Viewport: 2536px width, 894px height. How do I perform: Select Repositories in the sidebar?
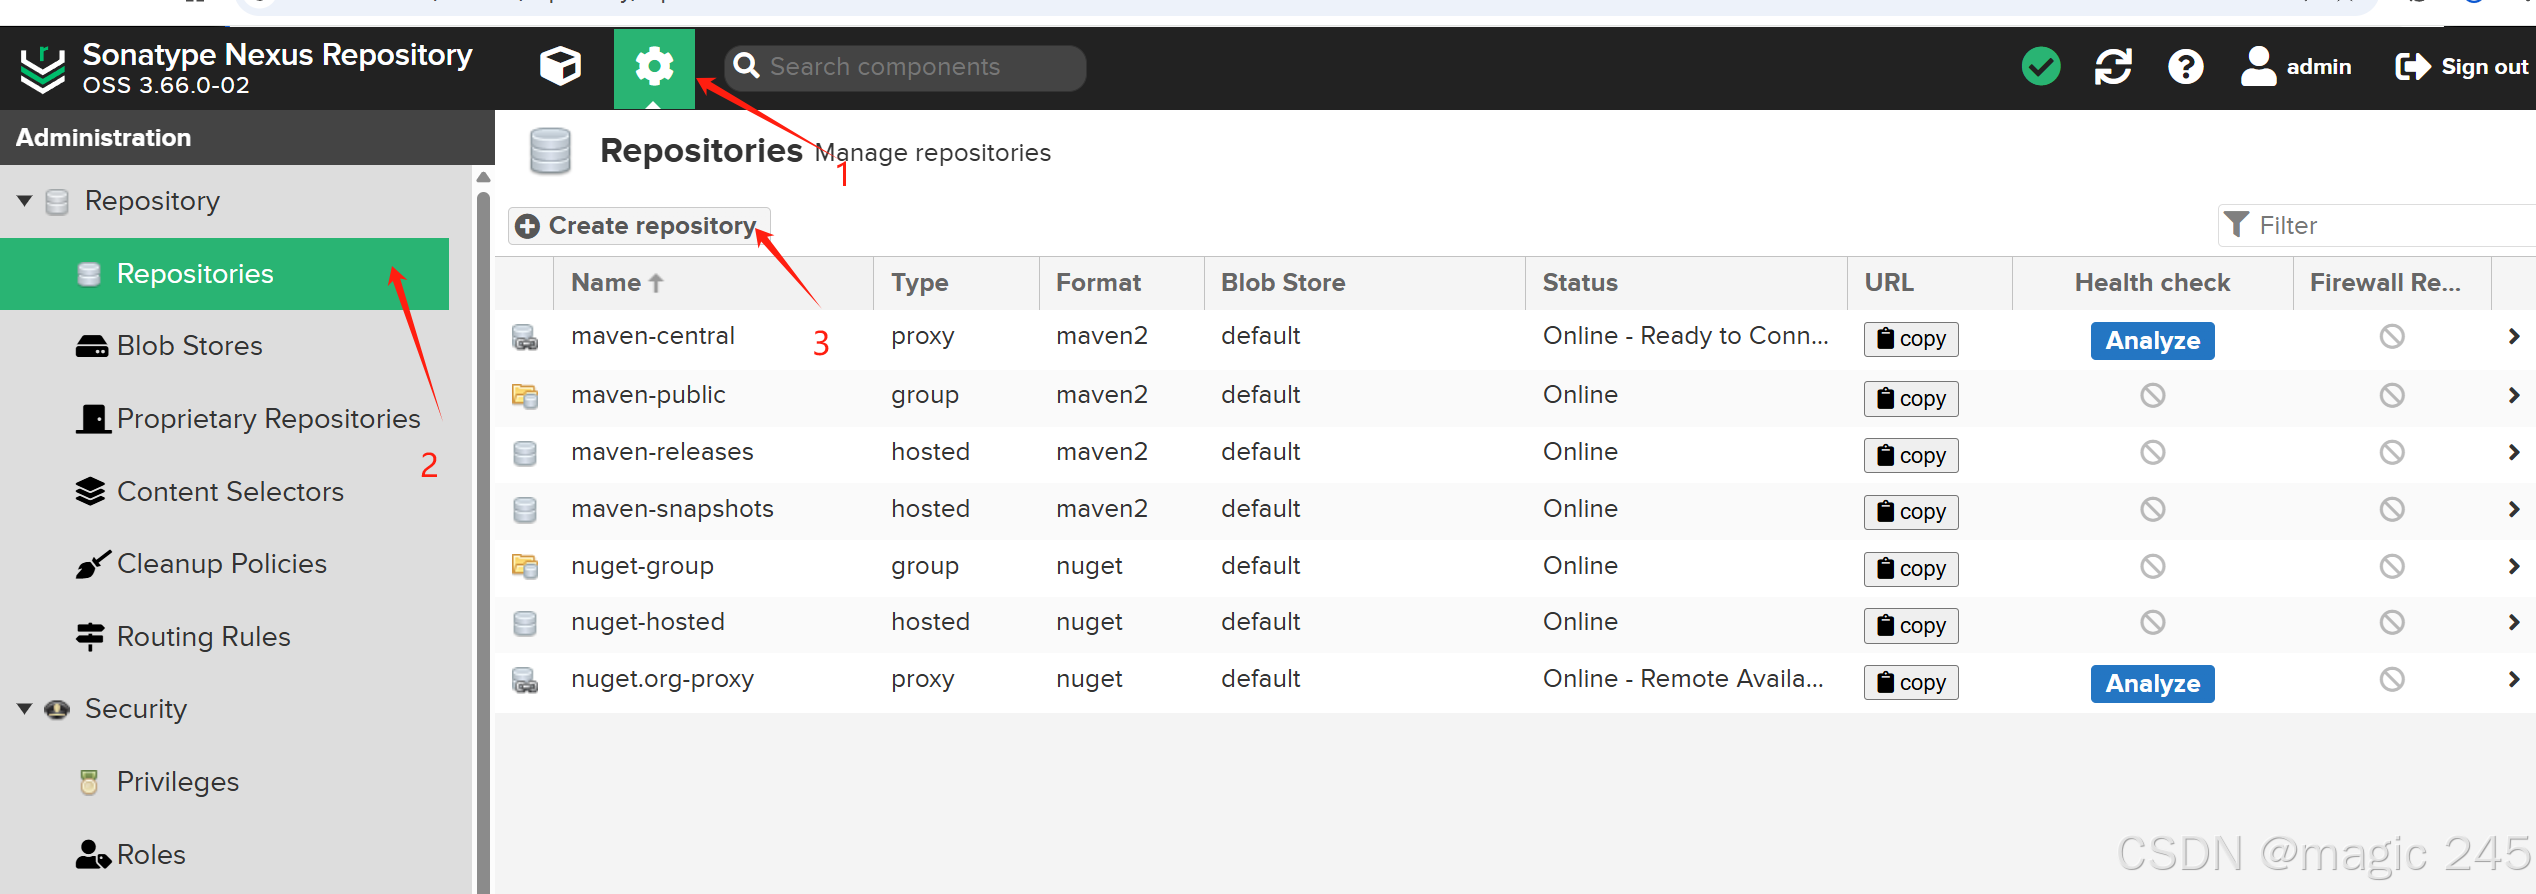tap(224, 274)
